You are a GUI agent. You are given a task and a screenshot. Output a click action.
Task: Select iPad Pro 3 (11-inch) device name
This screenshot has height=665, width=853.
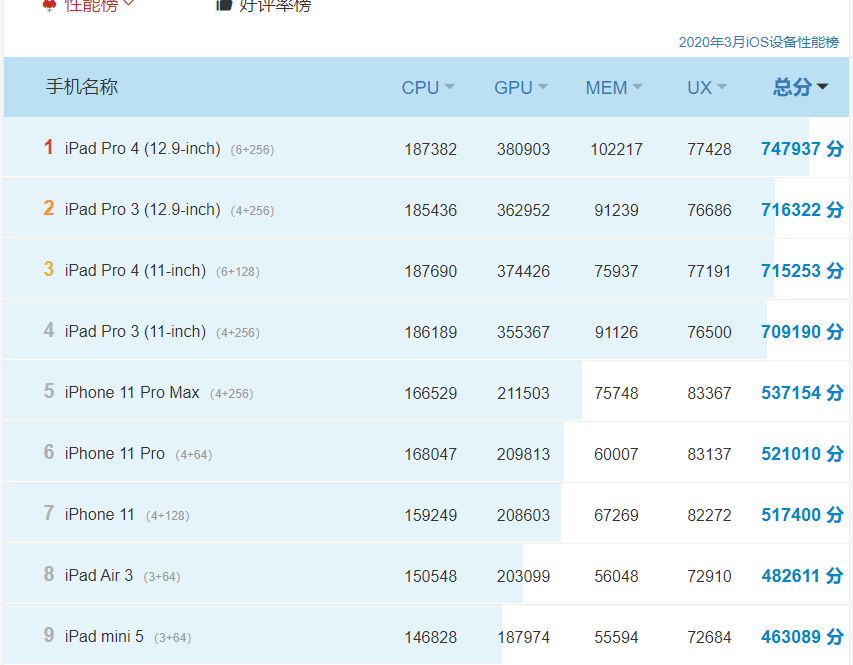point(135,331)
